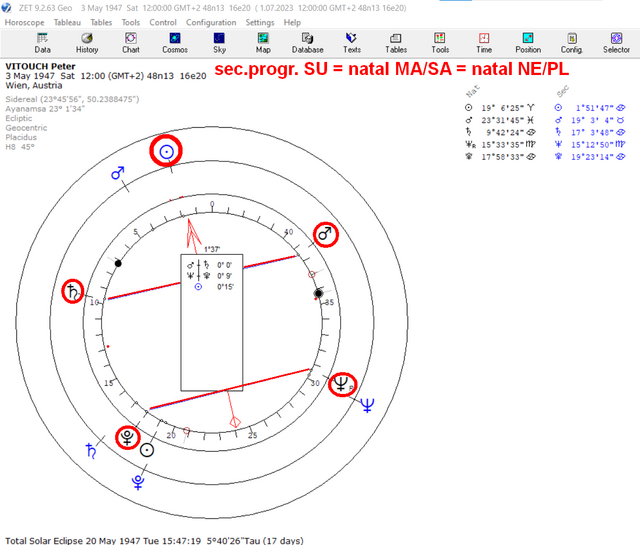Open the Tableau menu
Screen dimensions: 640x545
pyautogui.click(x=67, y=22)
